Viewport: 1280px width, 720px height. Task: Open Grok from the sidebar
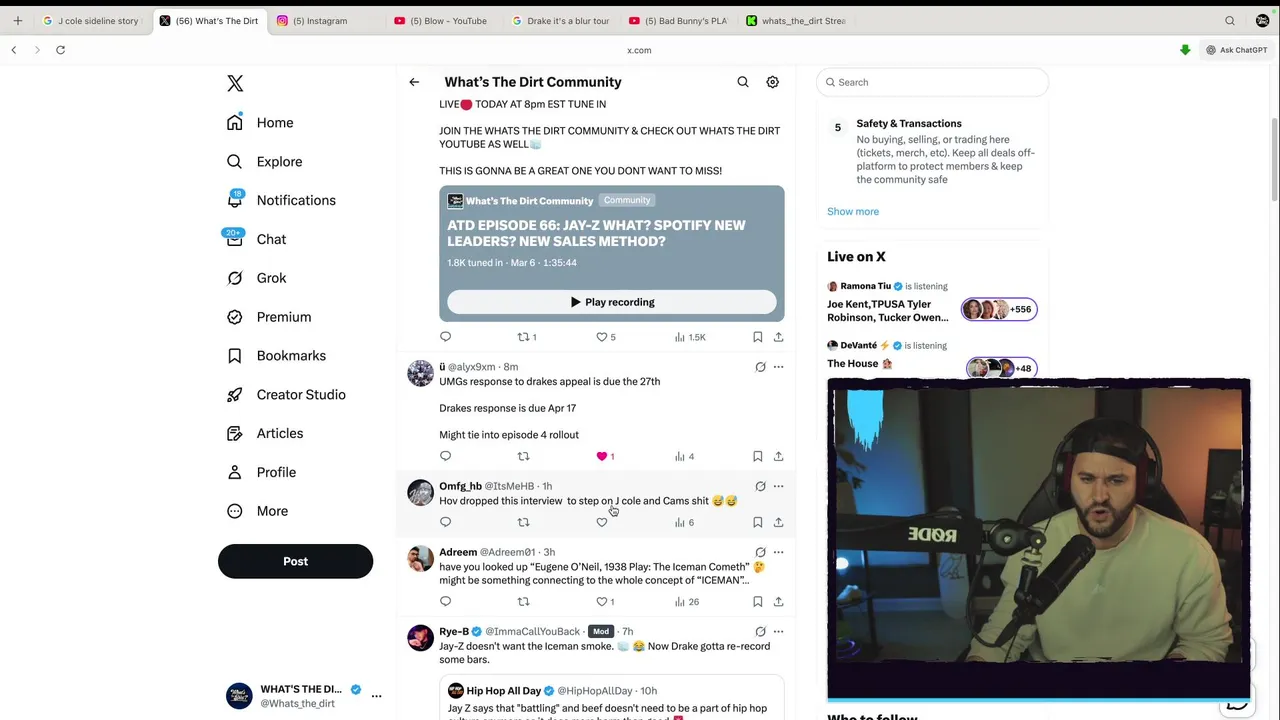coord(256,278)
